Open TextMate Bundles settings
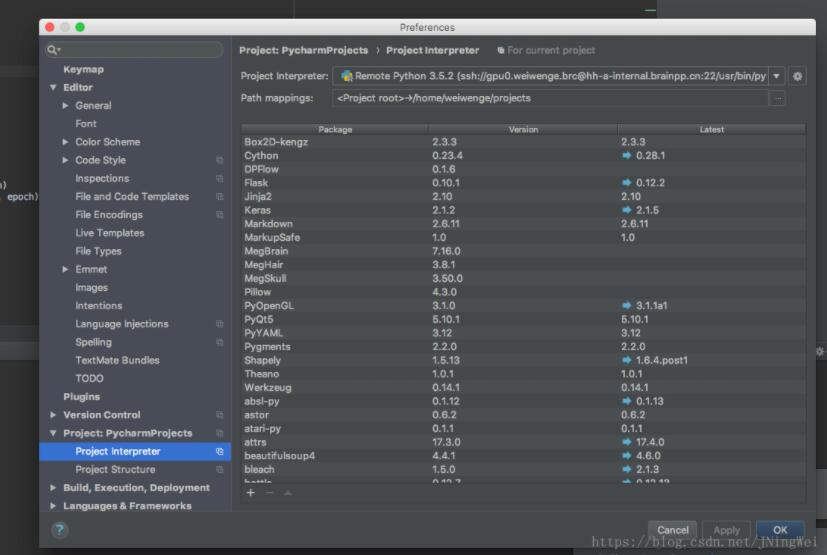The image size is (827, 555). point(117,360)
